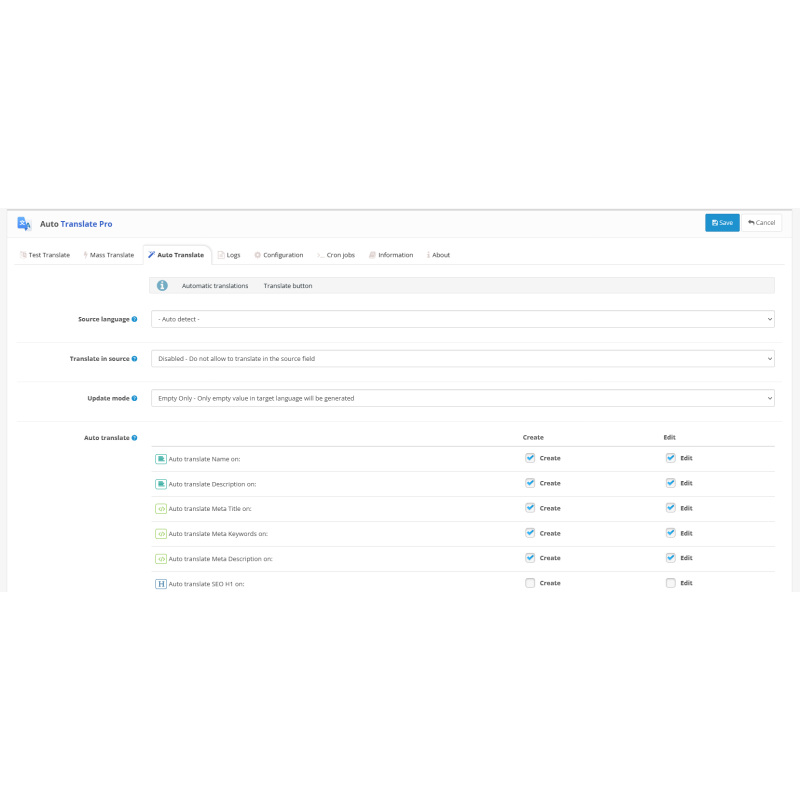Image resolution: width=800 pixels, height=800 pixels.
Task: Click the Information tab icon
Action: tap(372, 254)
